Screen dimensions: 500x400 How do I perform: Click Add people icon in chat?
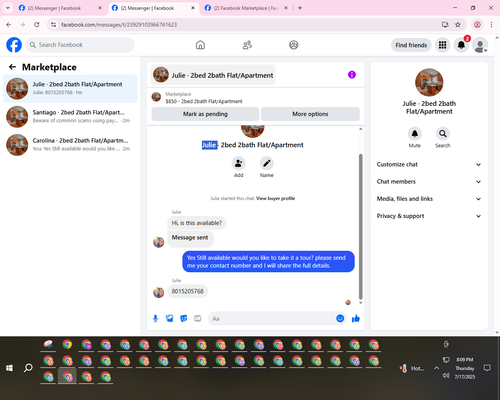[239, 163]
